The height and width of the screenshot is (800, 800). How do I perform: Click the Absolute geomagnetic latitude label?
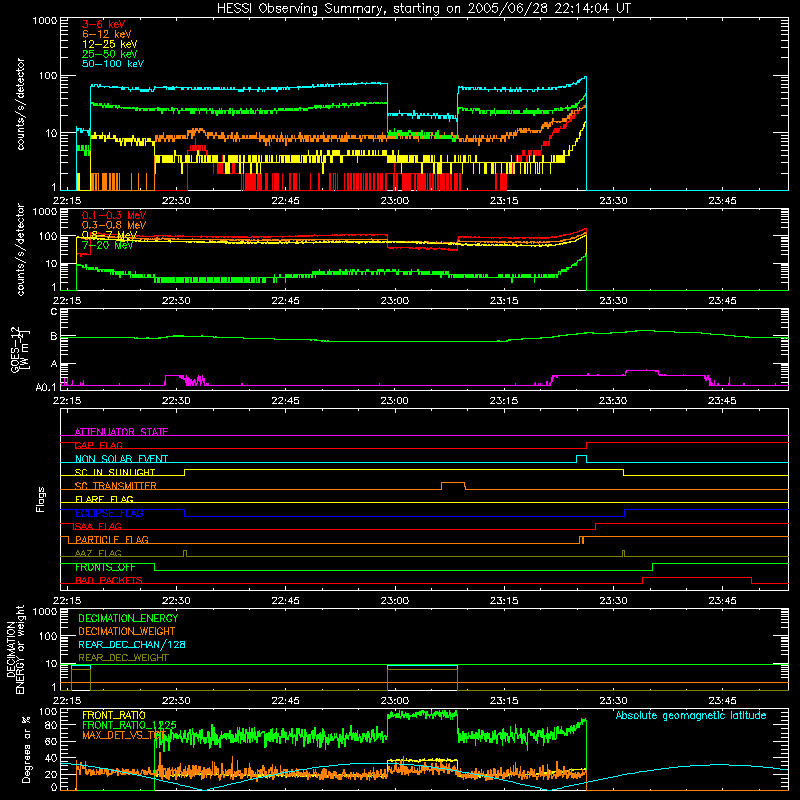(x=691, y=716)
